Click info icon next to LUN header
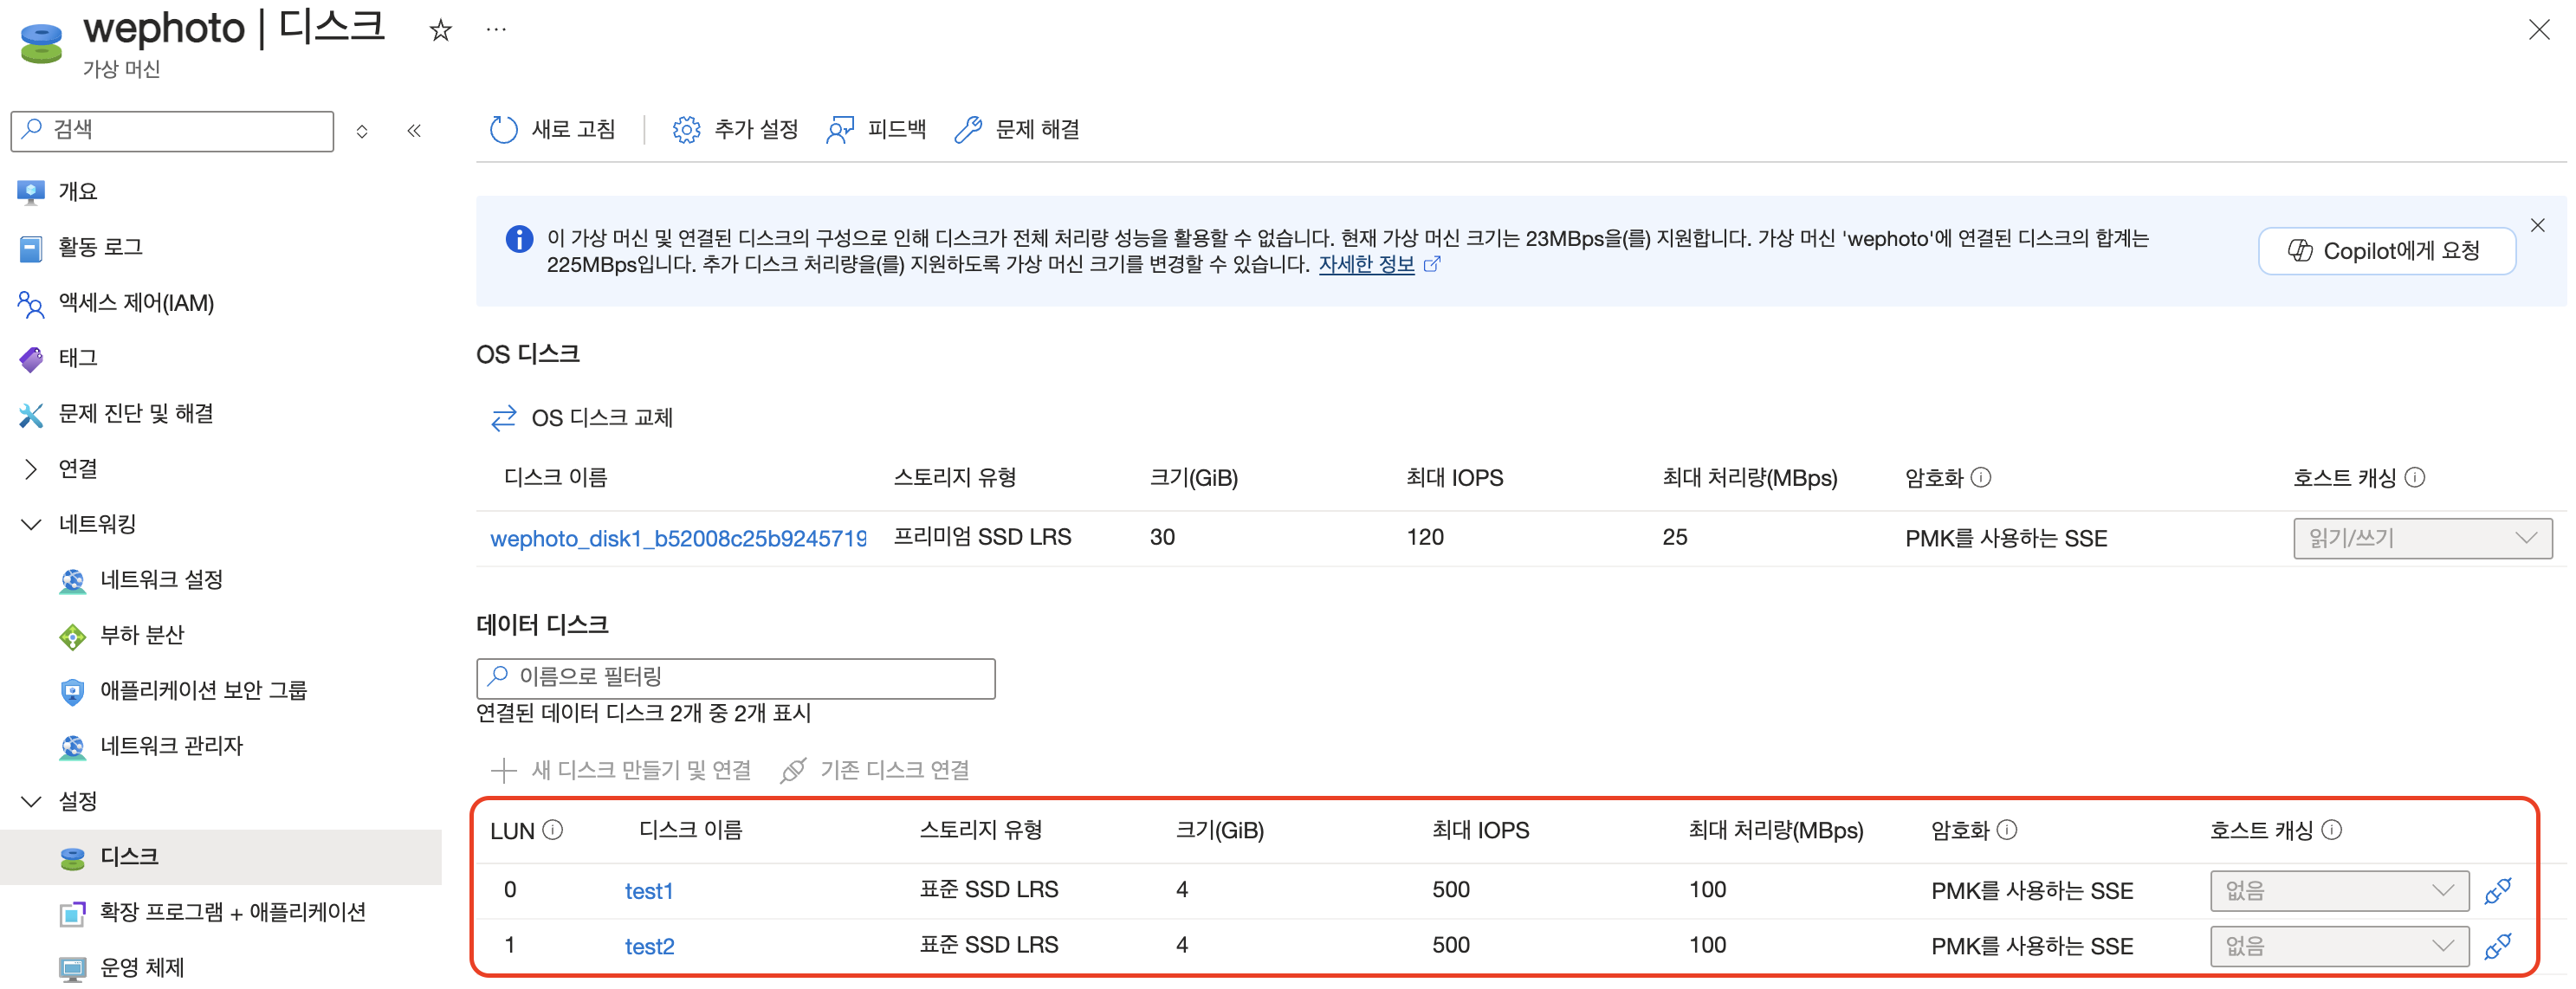 [x=552, y=830]
